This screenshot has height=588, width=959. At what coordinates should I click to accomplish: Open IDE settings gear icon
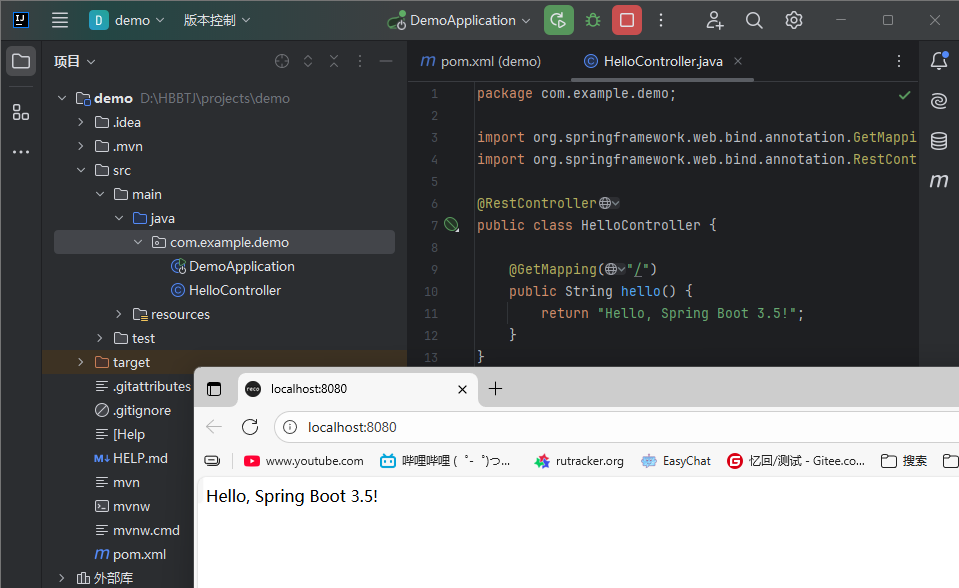point(794,20)
